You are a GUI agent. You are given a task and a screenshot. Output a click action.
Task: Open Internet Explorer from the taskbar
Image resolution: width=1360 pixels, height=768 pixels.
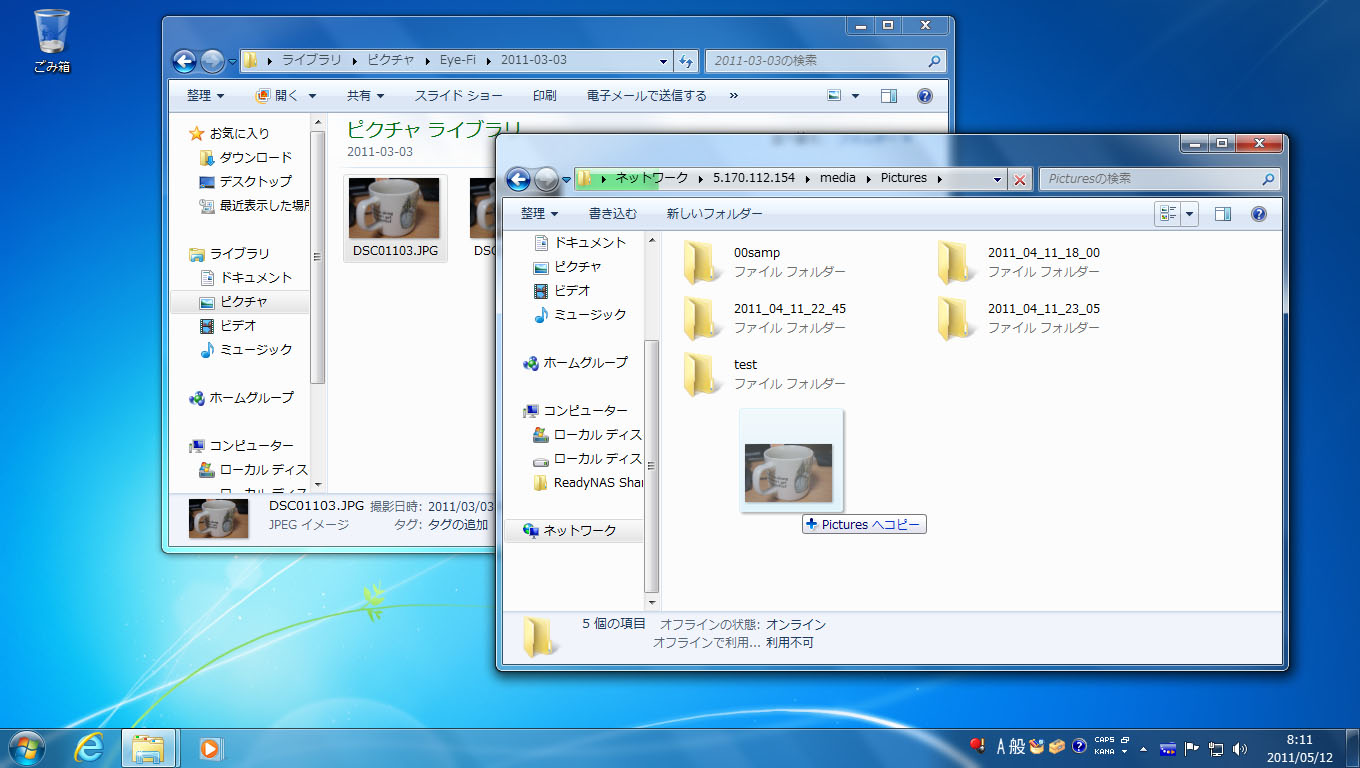89,747
